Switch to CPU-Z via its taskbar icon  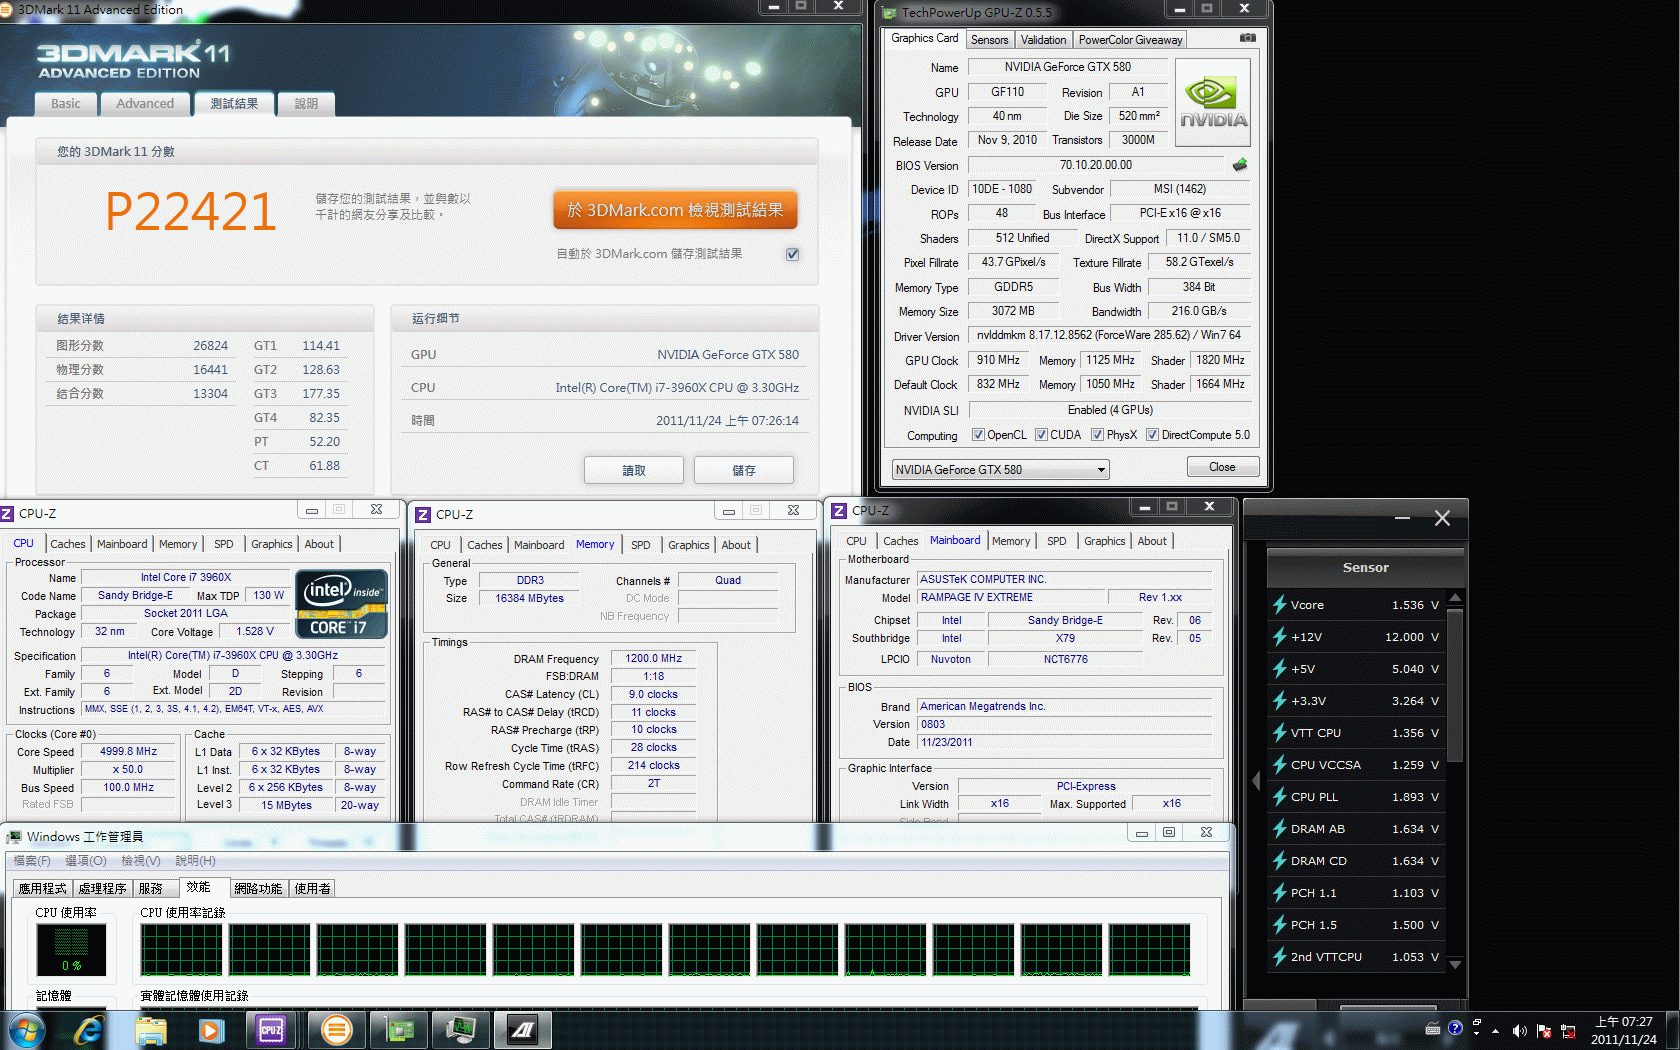tap(271, 1030)
